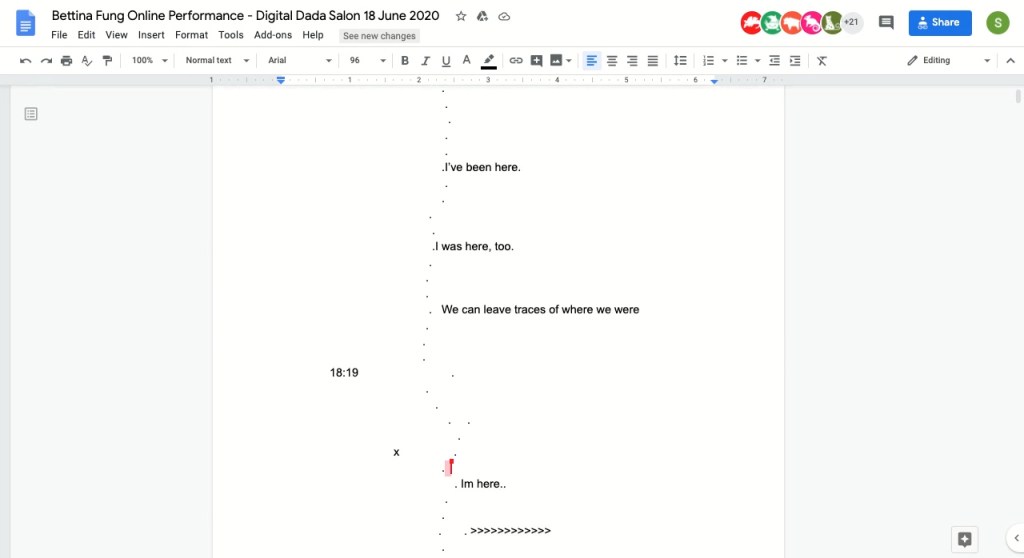
Task: Print the document using printer icon
Action: pyautogui.click(x=66, y=61)
